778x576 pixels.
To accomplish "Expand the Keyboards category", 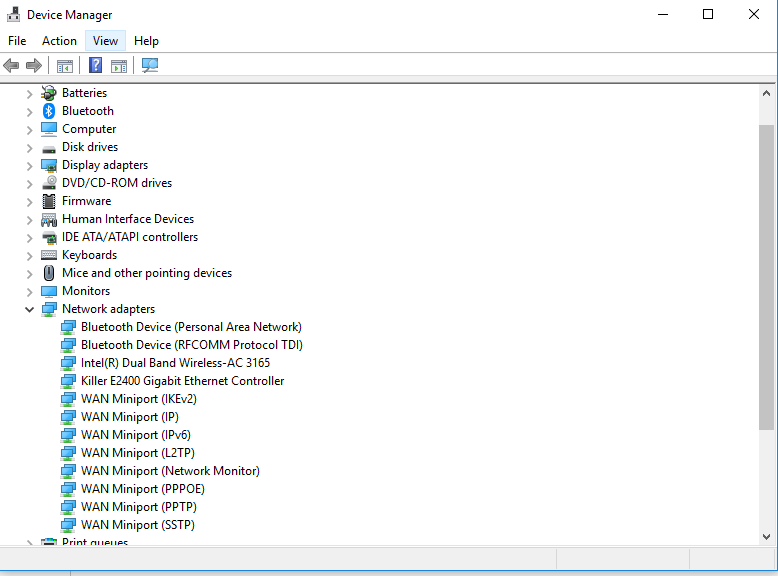I will tap(29, 256).
